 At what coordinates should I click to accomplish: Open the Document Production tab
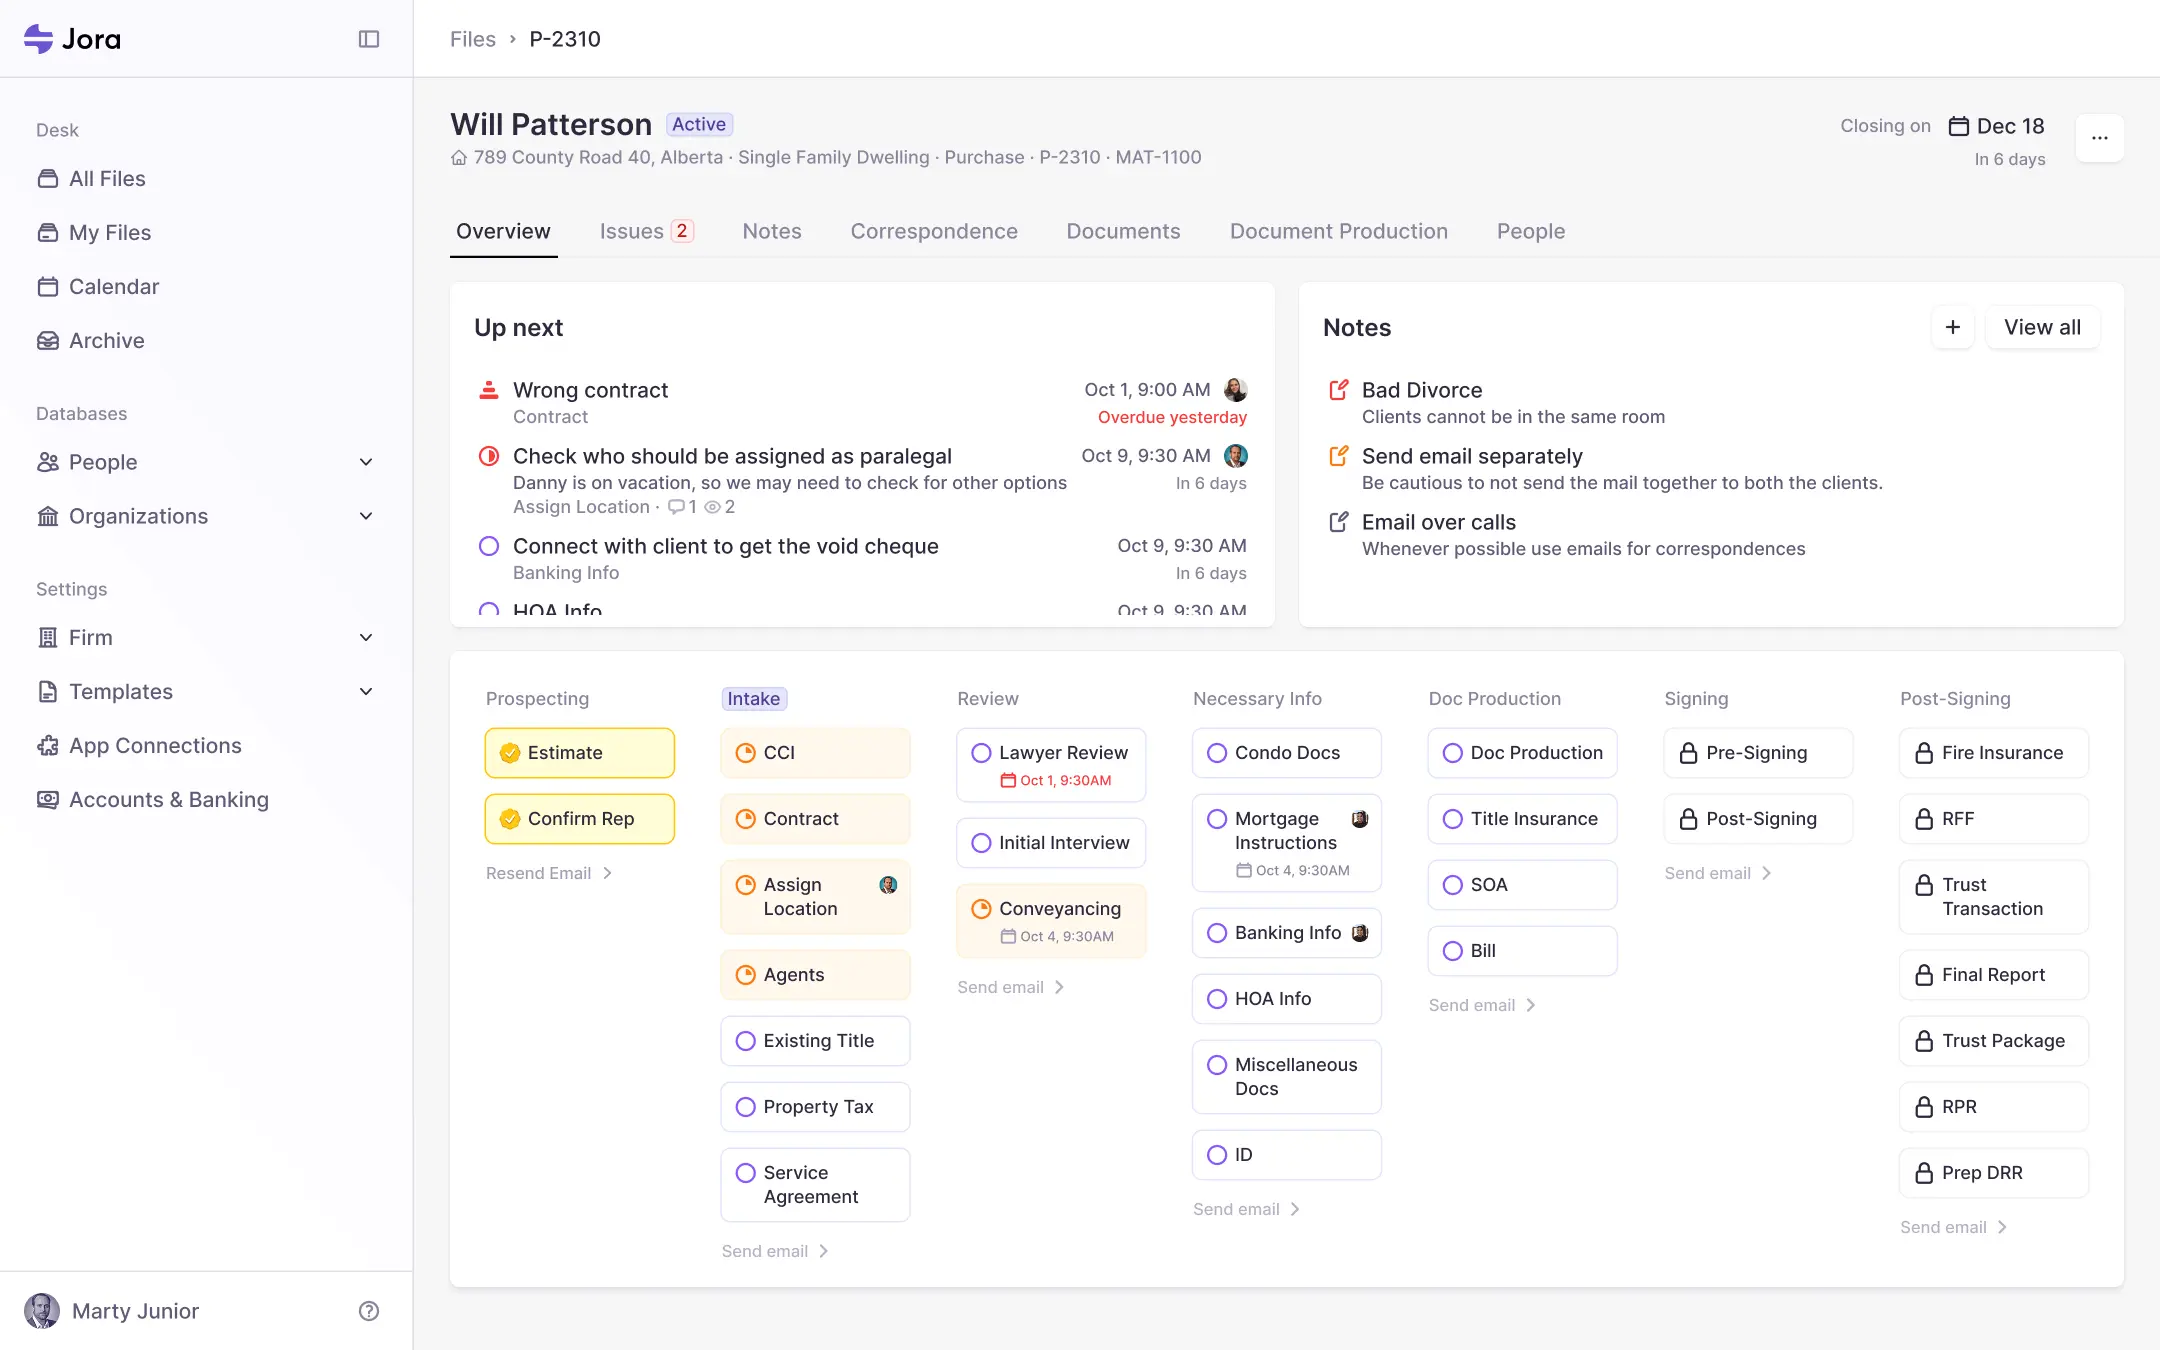[x=1338, y=232]
